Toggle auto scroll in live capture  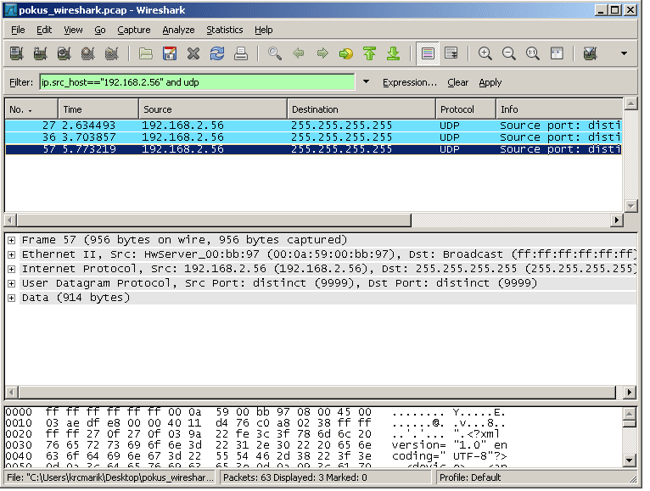[451, 53]
